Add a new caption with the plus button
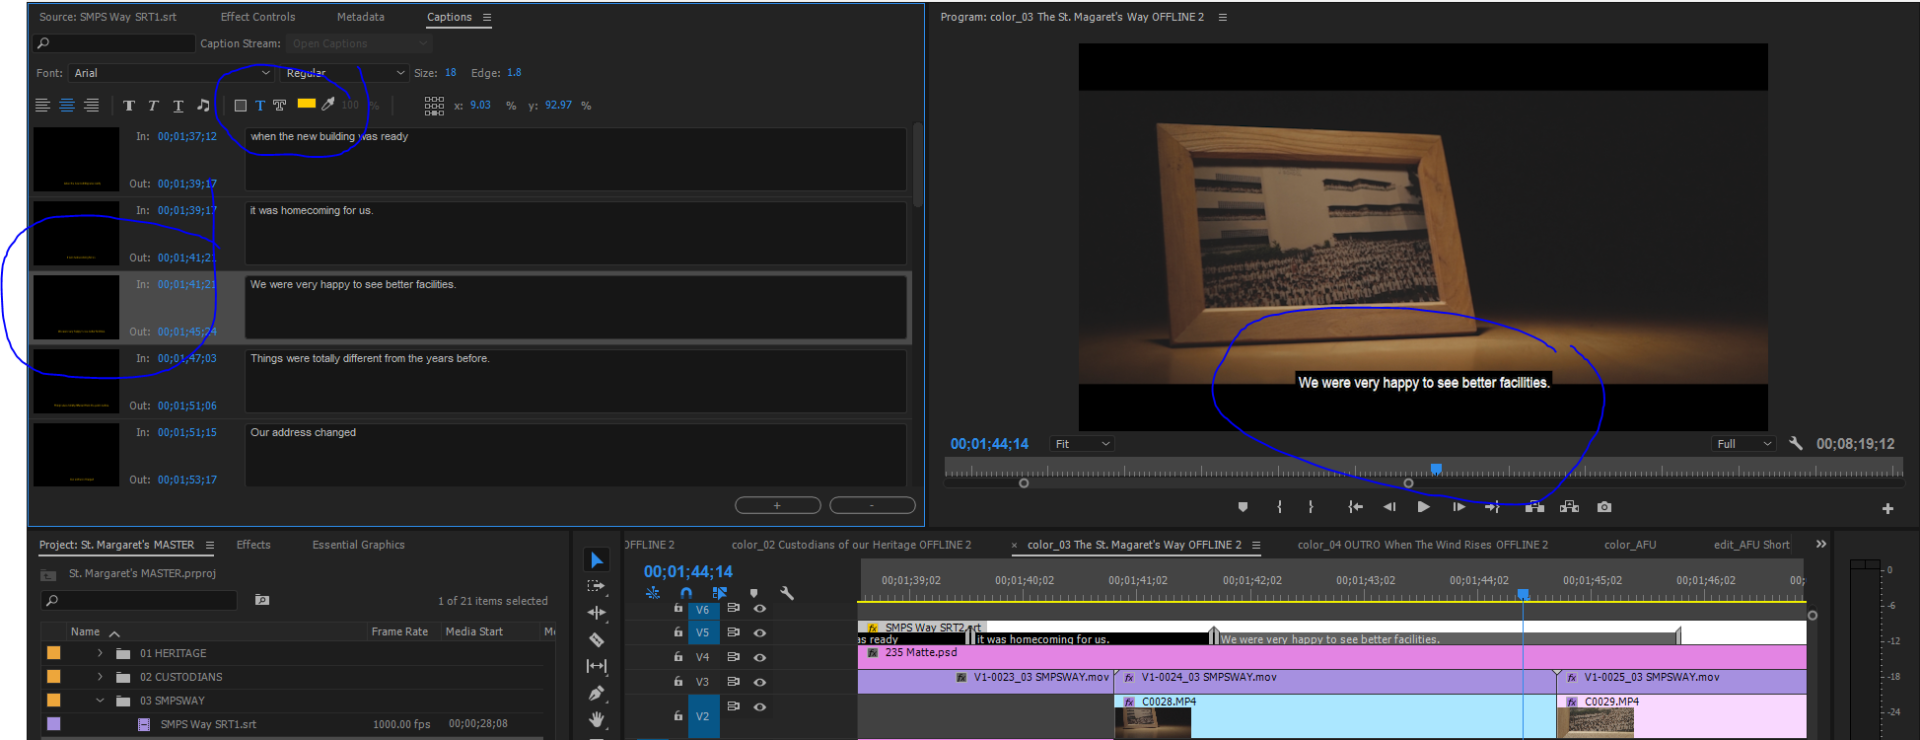This screenshot has height=740, width=1920. 777,505
